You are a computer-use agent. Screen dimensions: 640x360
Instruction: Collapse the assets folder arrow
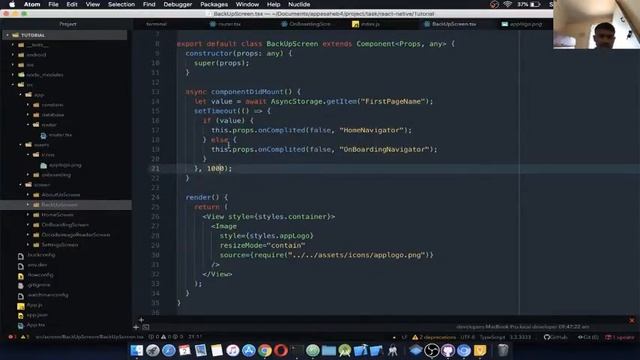(20, 145)
